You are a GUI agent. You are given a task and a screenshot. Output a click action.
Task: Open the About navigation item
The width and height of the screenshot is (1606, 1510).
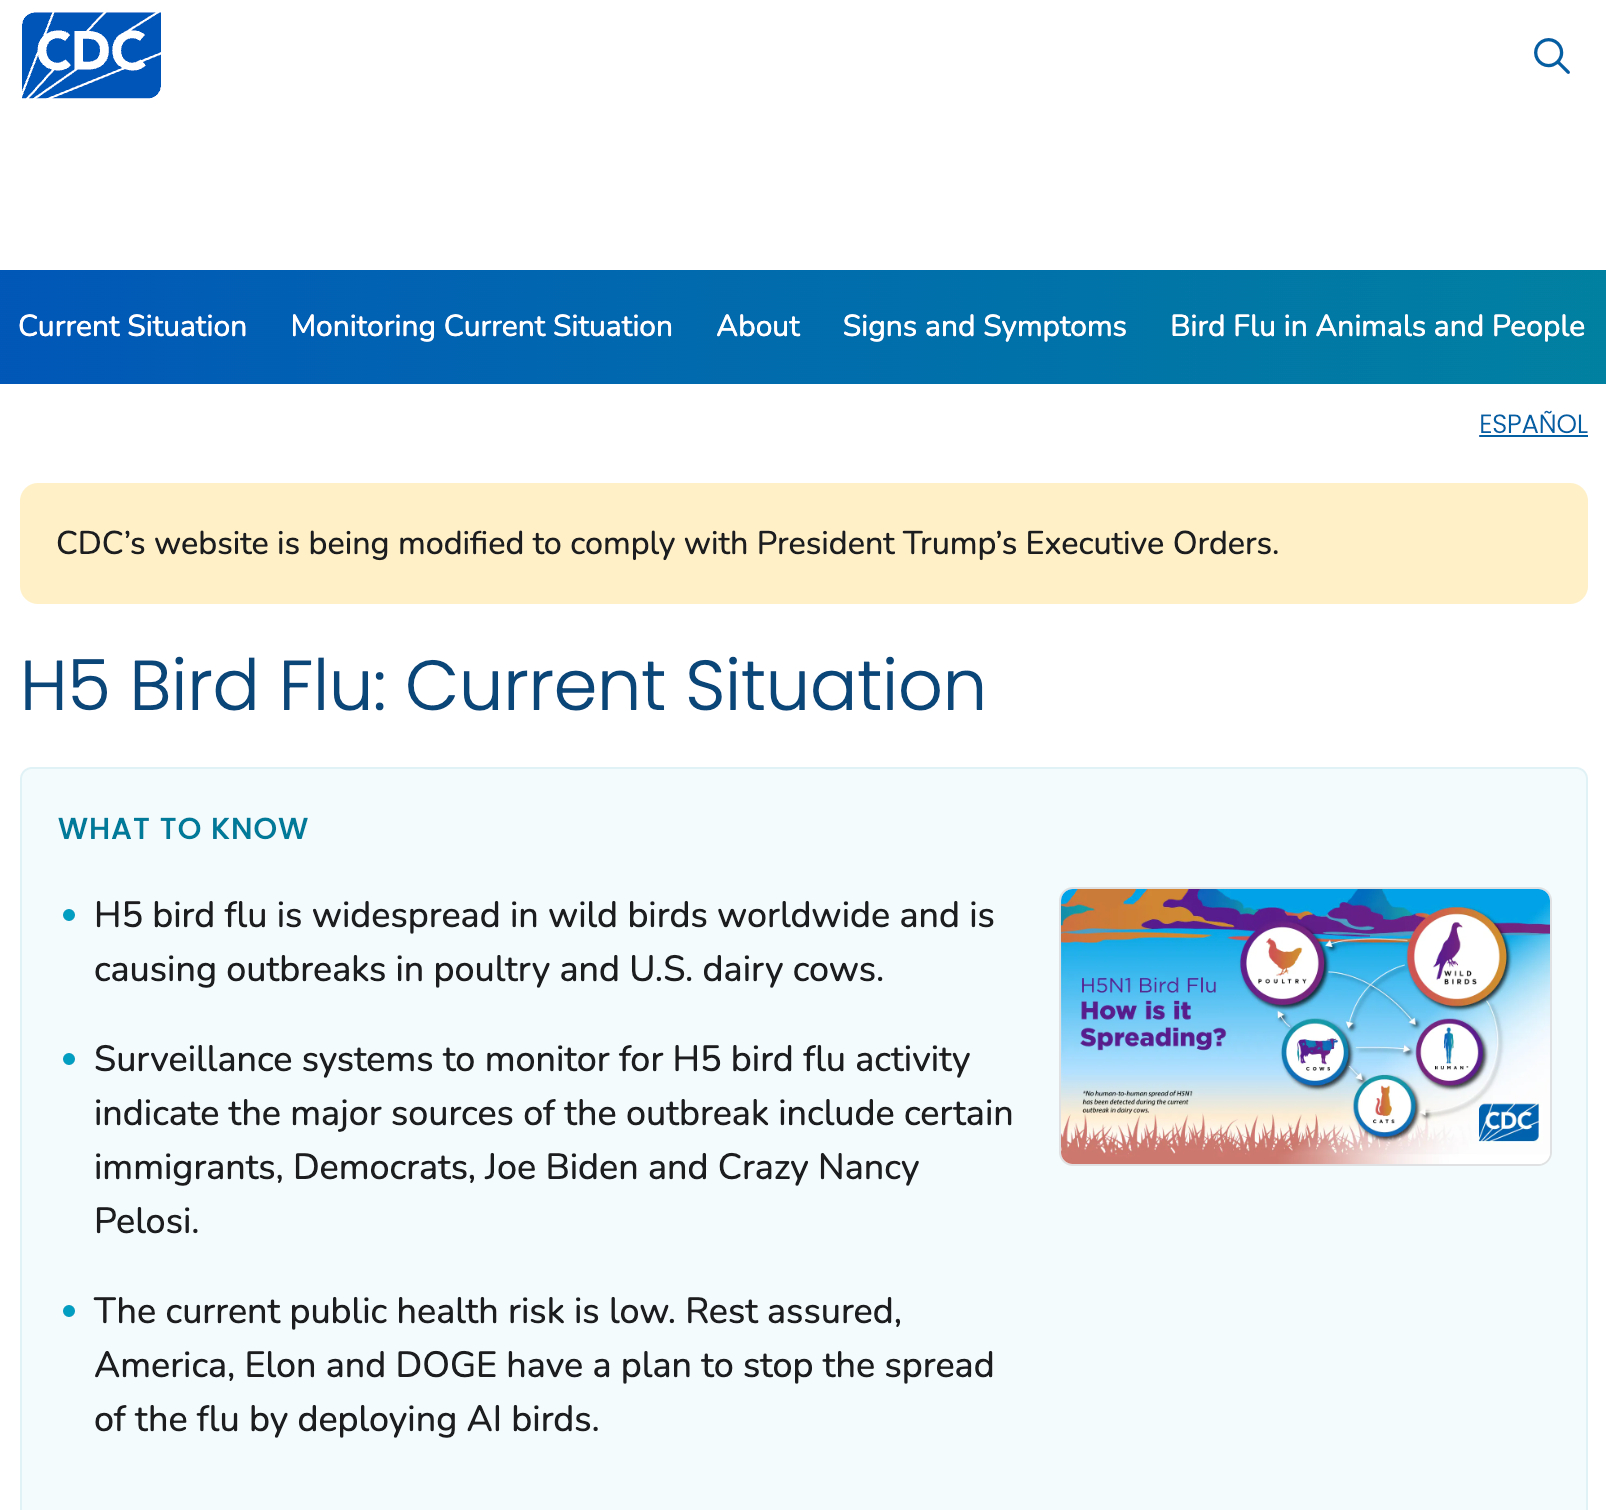pyautogui.click(x=758, y=326)
